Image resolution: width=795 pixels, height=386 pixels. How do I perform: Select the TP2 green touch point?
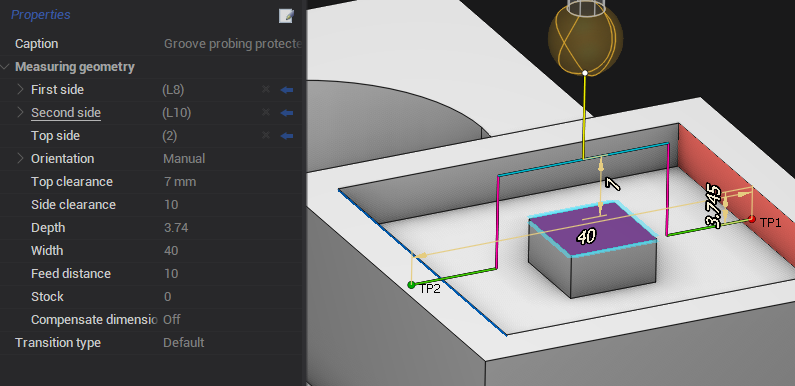pos(411,285)
